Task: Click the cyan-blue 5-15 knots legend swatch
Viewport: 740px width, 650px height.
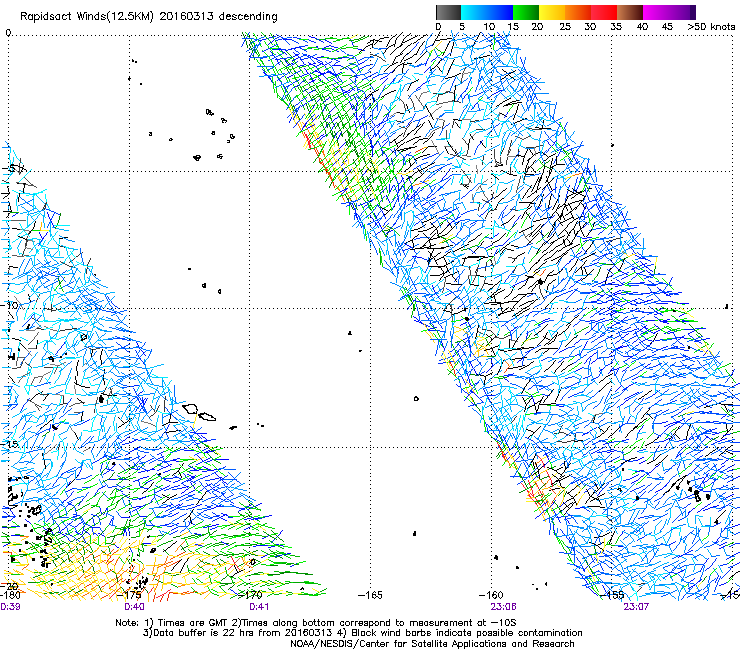Action: pos(487,12)
